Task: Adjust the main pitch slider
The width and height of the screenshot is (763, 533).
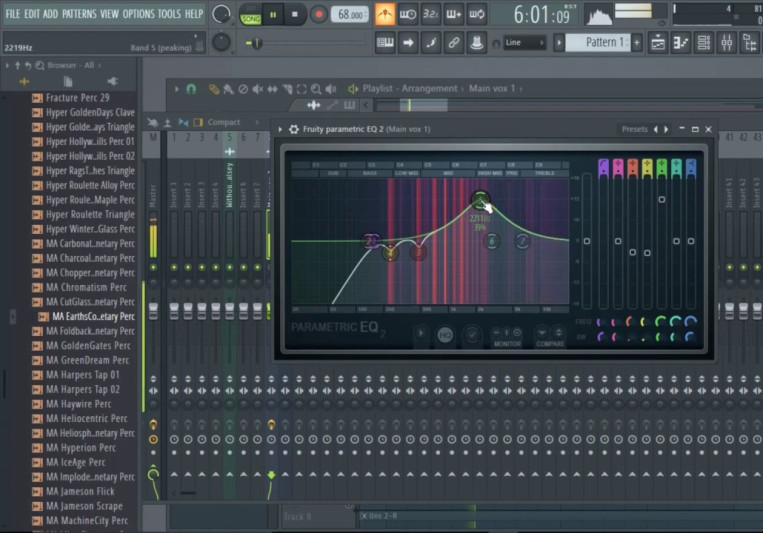Action: (x=257, y=43)
